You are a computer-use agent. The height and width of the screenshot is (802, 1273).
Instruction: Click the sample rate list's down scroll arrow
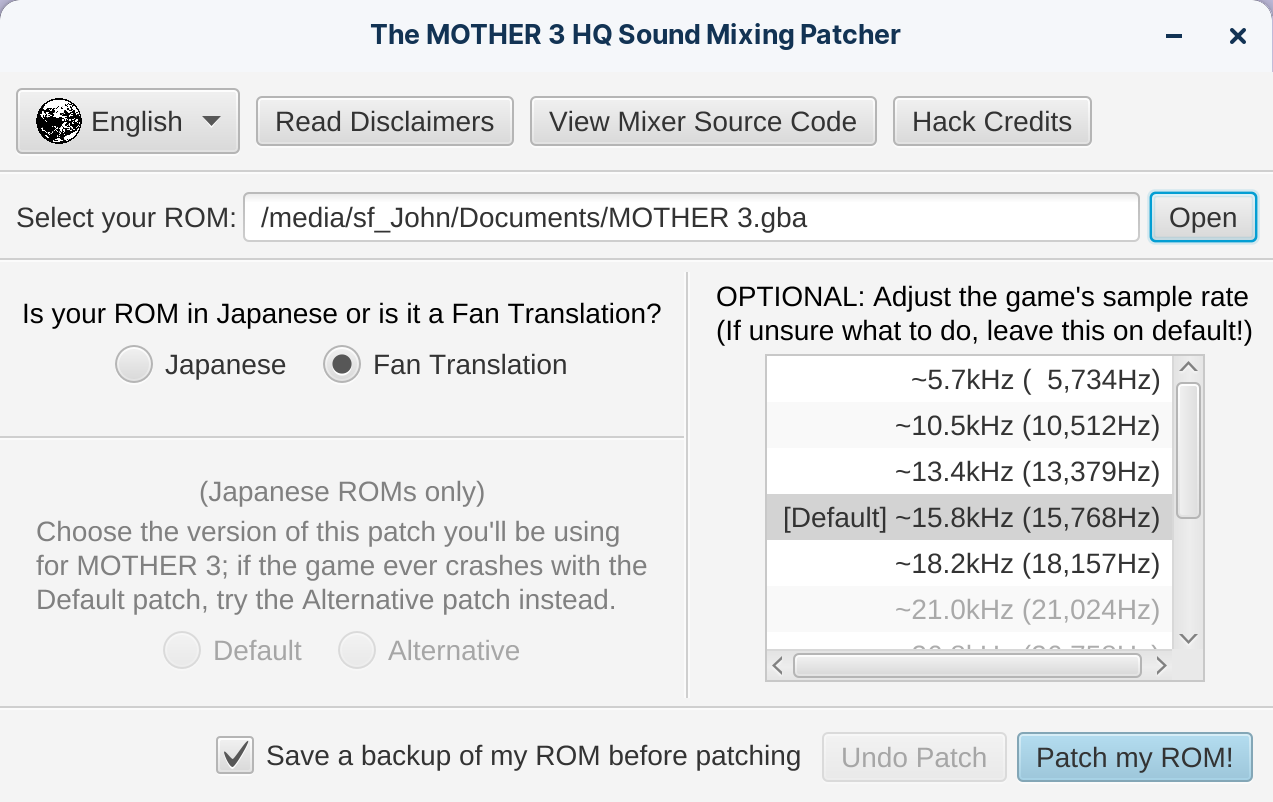tap(1188, 638)
